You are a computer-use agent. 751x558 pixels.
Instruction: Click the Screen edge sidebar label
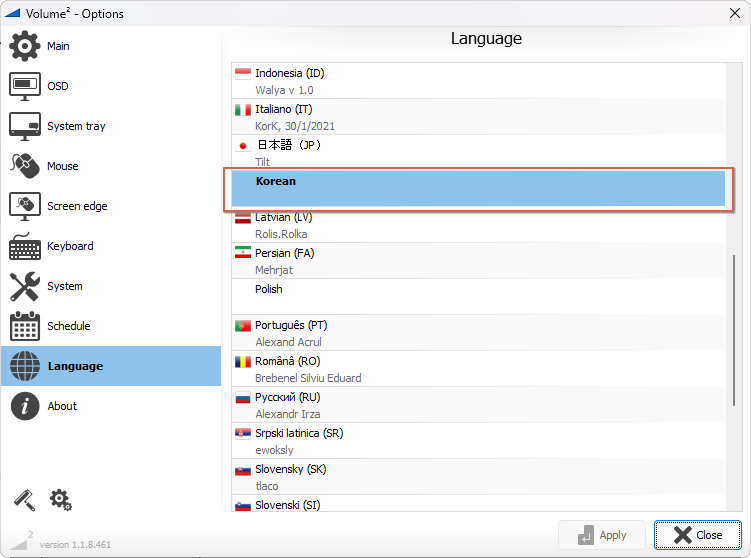[77, 206]
